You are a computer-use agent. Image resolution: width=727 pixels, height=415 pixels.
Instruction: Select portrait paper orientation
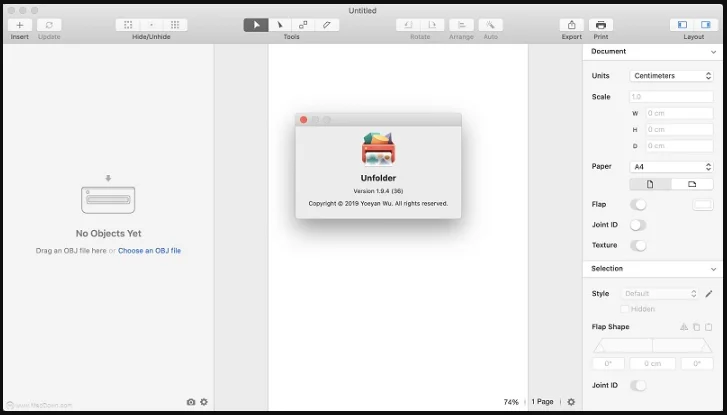point(650,184)
